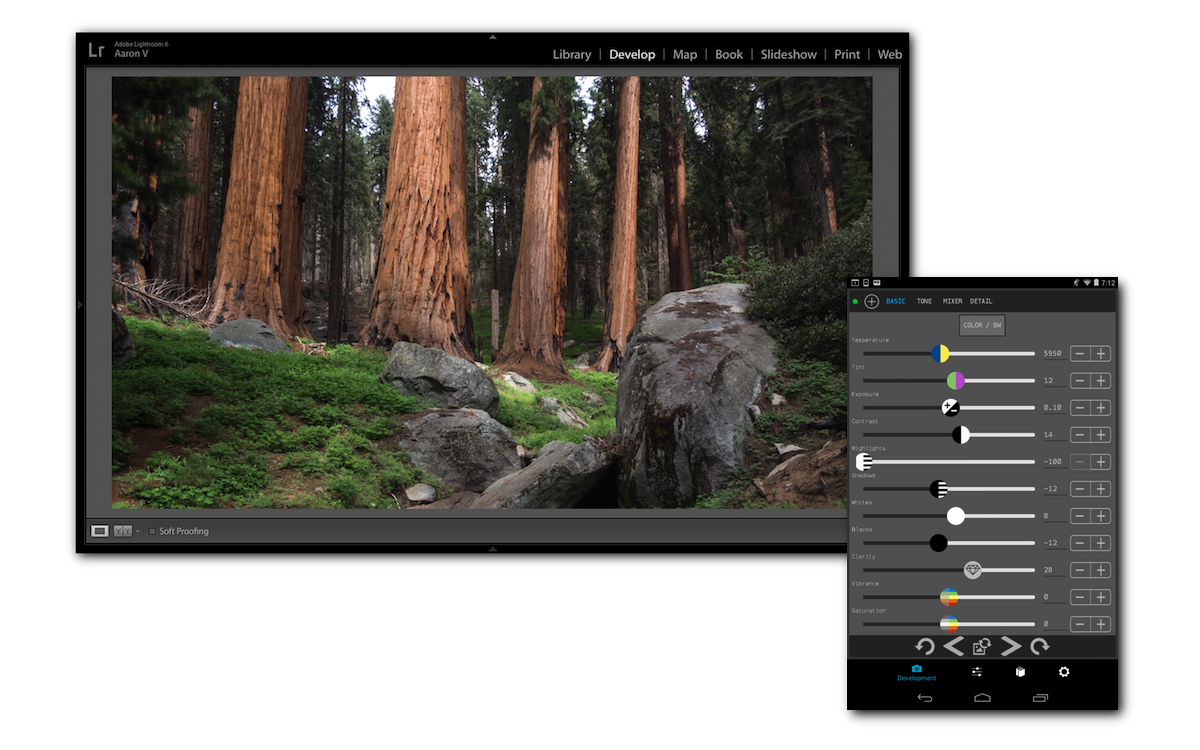The width and height of the screenshot is (1200, 750).
Task: Switch to the Library module
Action: click(572, 54)
